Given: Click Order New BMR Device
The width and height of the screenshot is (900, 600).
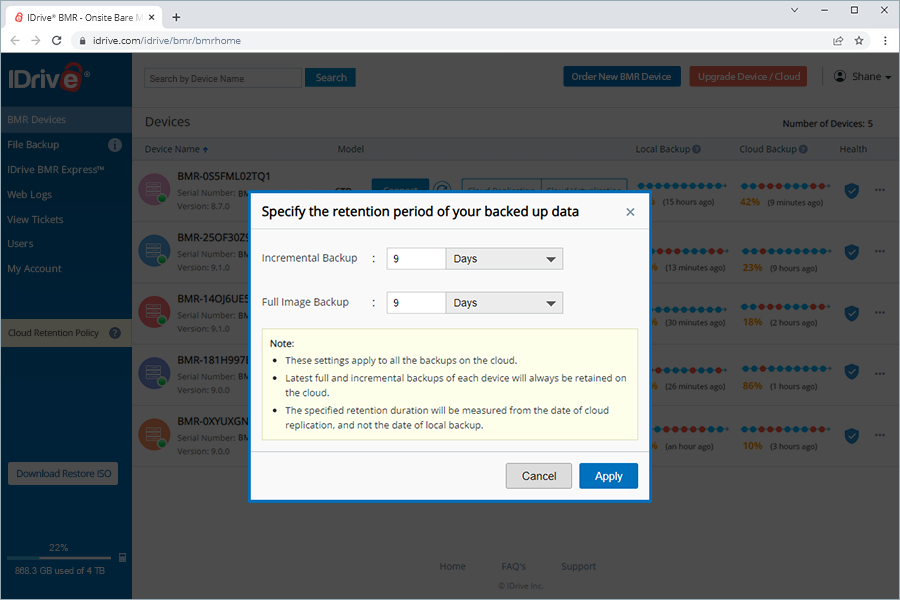Looking at the screenshot, I should click(x=622, y=76).
